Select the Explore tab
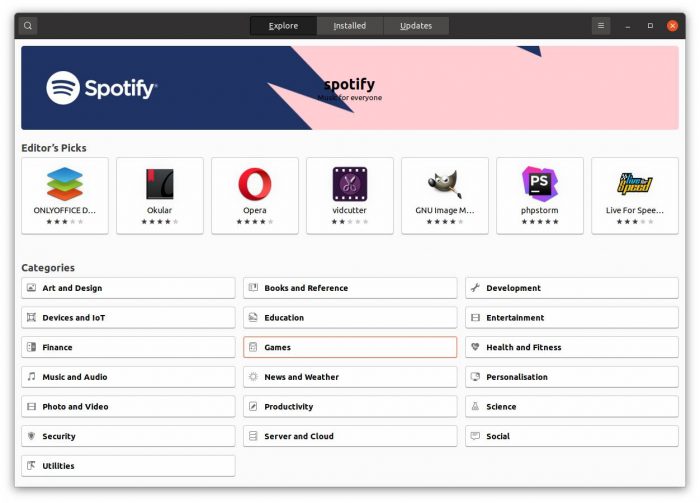700x503 pixels. pyautogui.click(x=283, y=26)
